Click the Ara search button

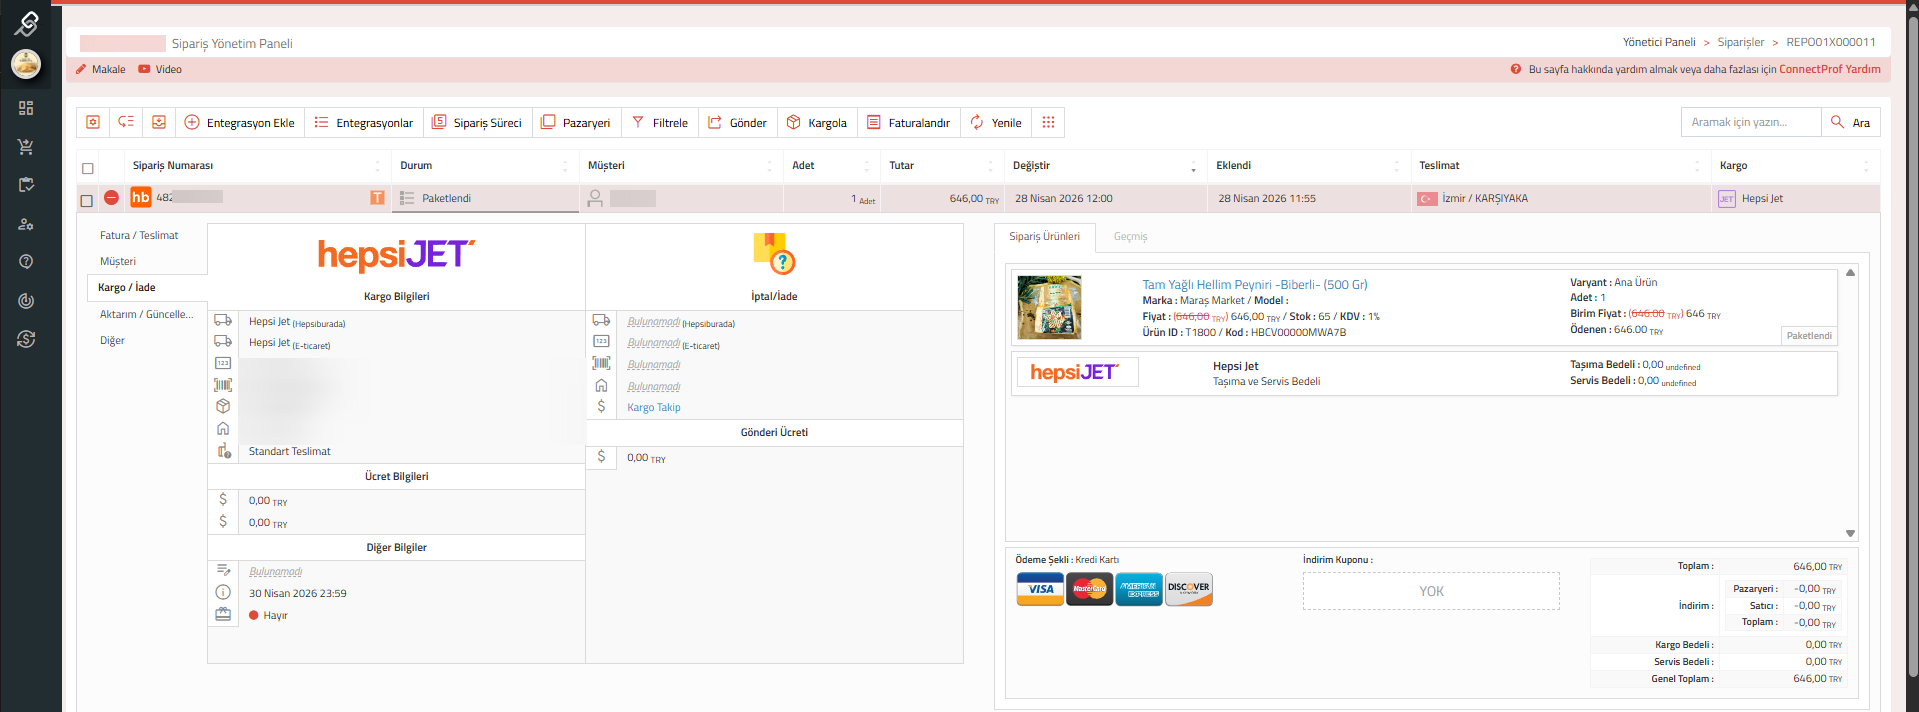(x=1851, y=122)
